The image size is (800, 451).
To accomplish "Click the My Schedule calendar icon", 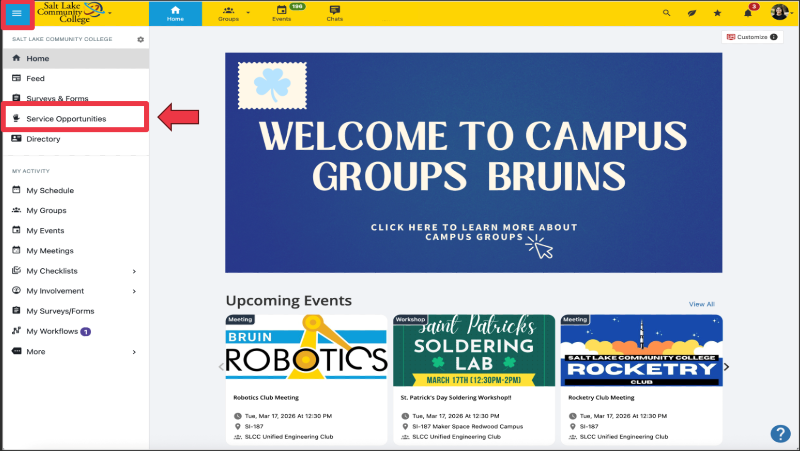I will coord(16,190).
